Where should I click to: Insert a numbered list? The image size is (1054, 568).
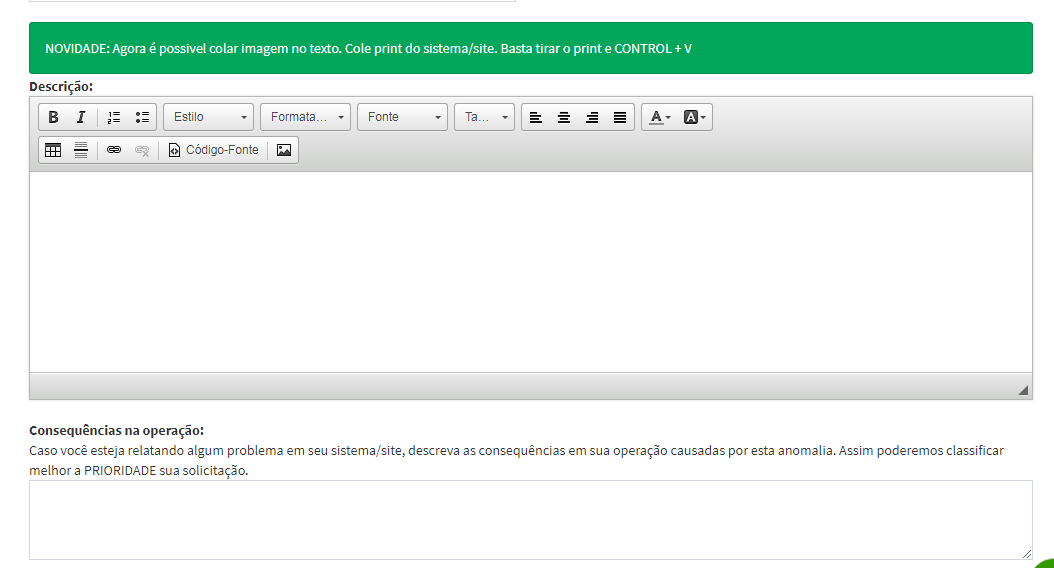114,117
